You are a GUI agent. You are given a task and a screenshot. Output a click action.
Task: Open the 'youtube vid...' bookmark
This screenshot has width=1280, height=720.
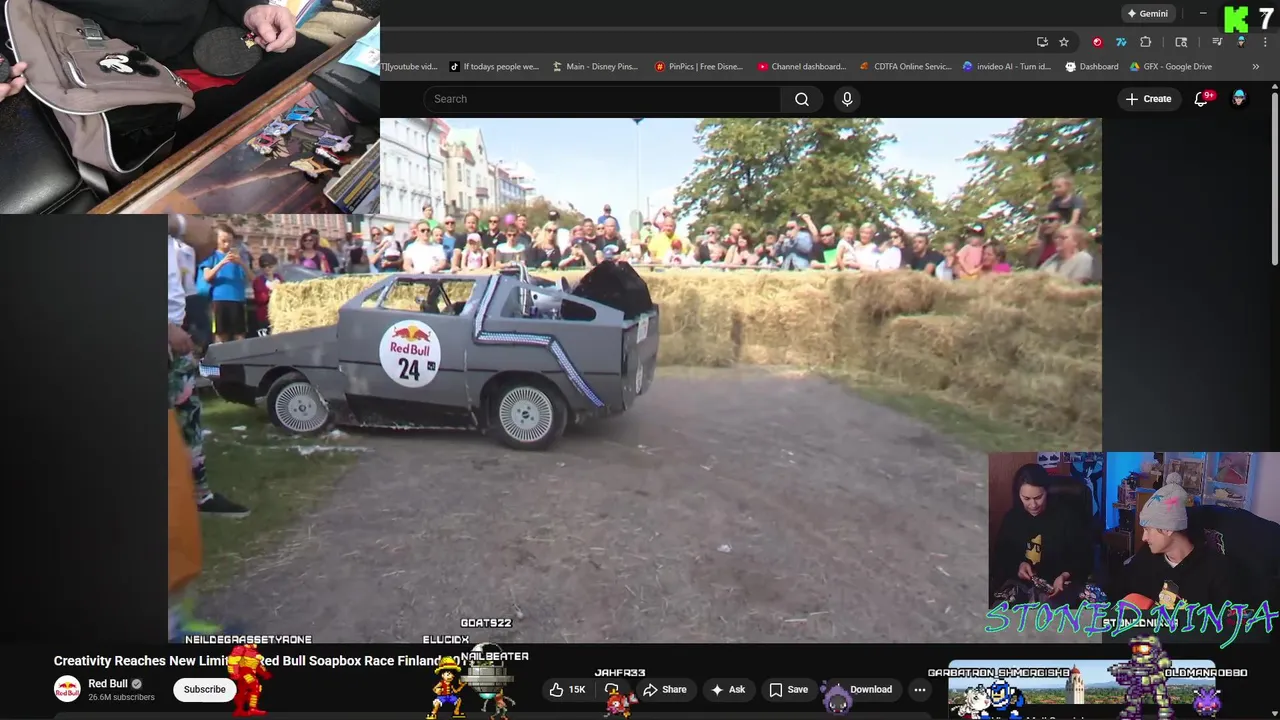pos(410,67)
